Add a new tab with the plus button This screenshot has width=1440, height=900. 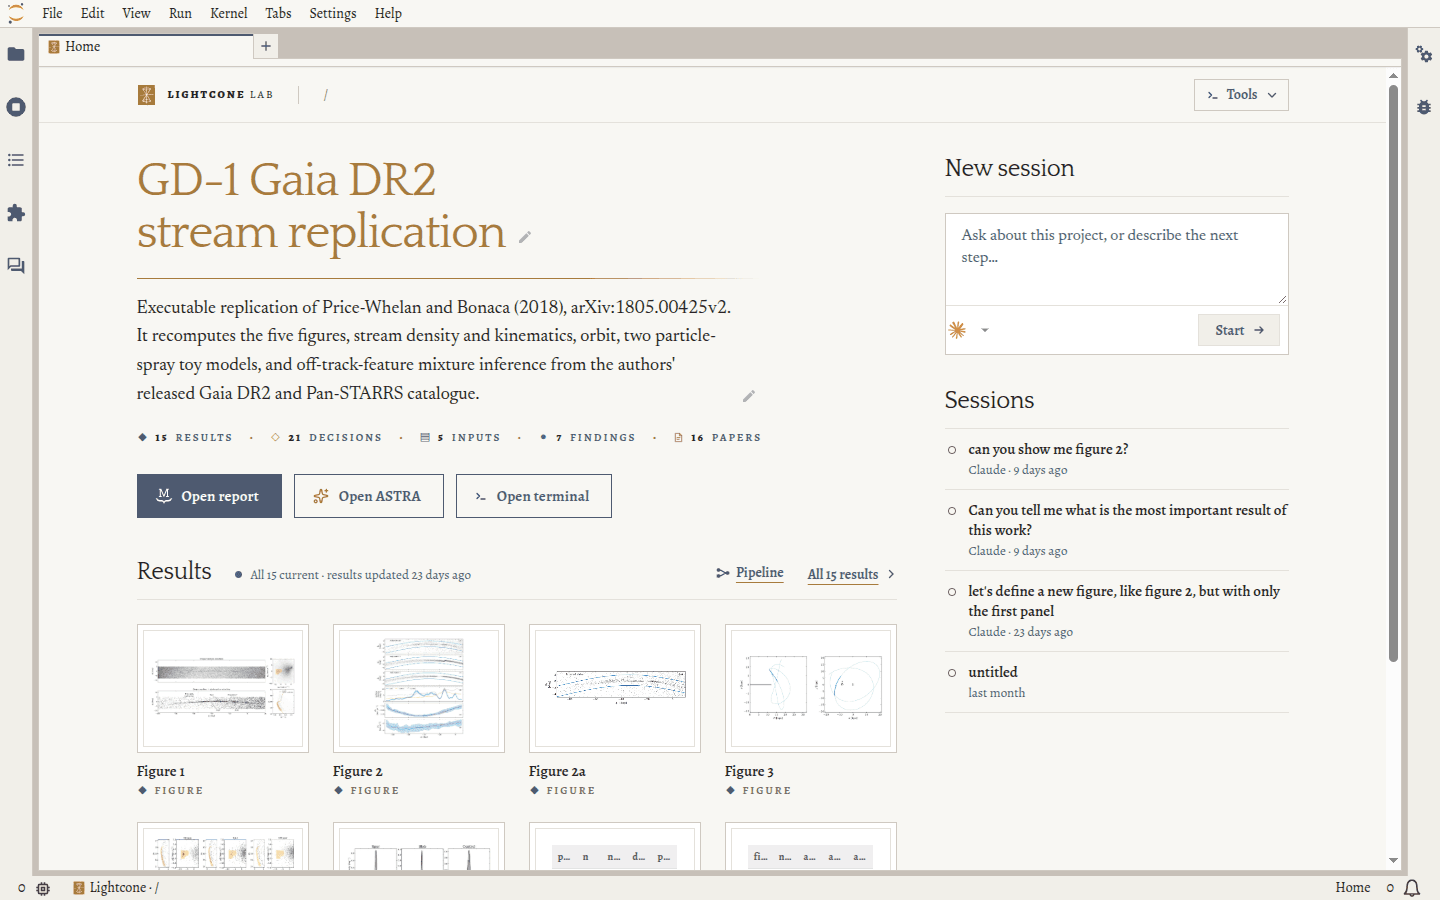(266, 46)
